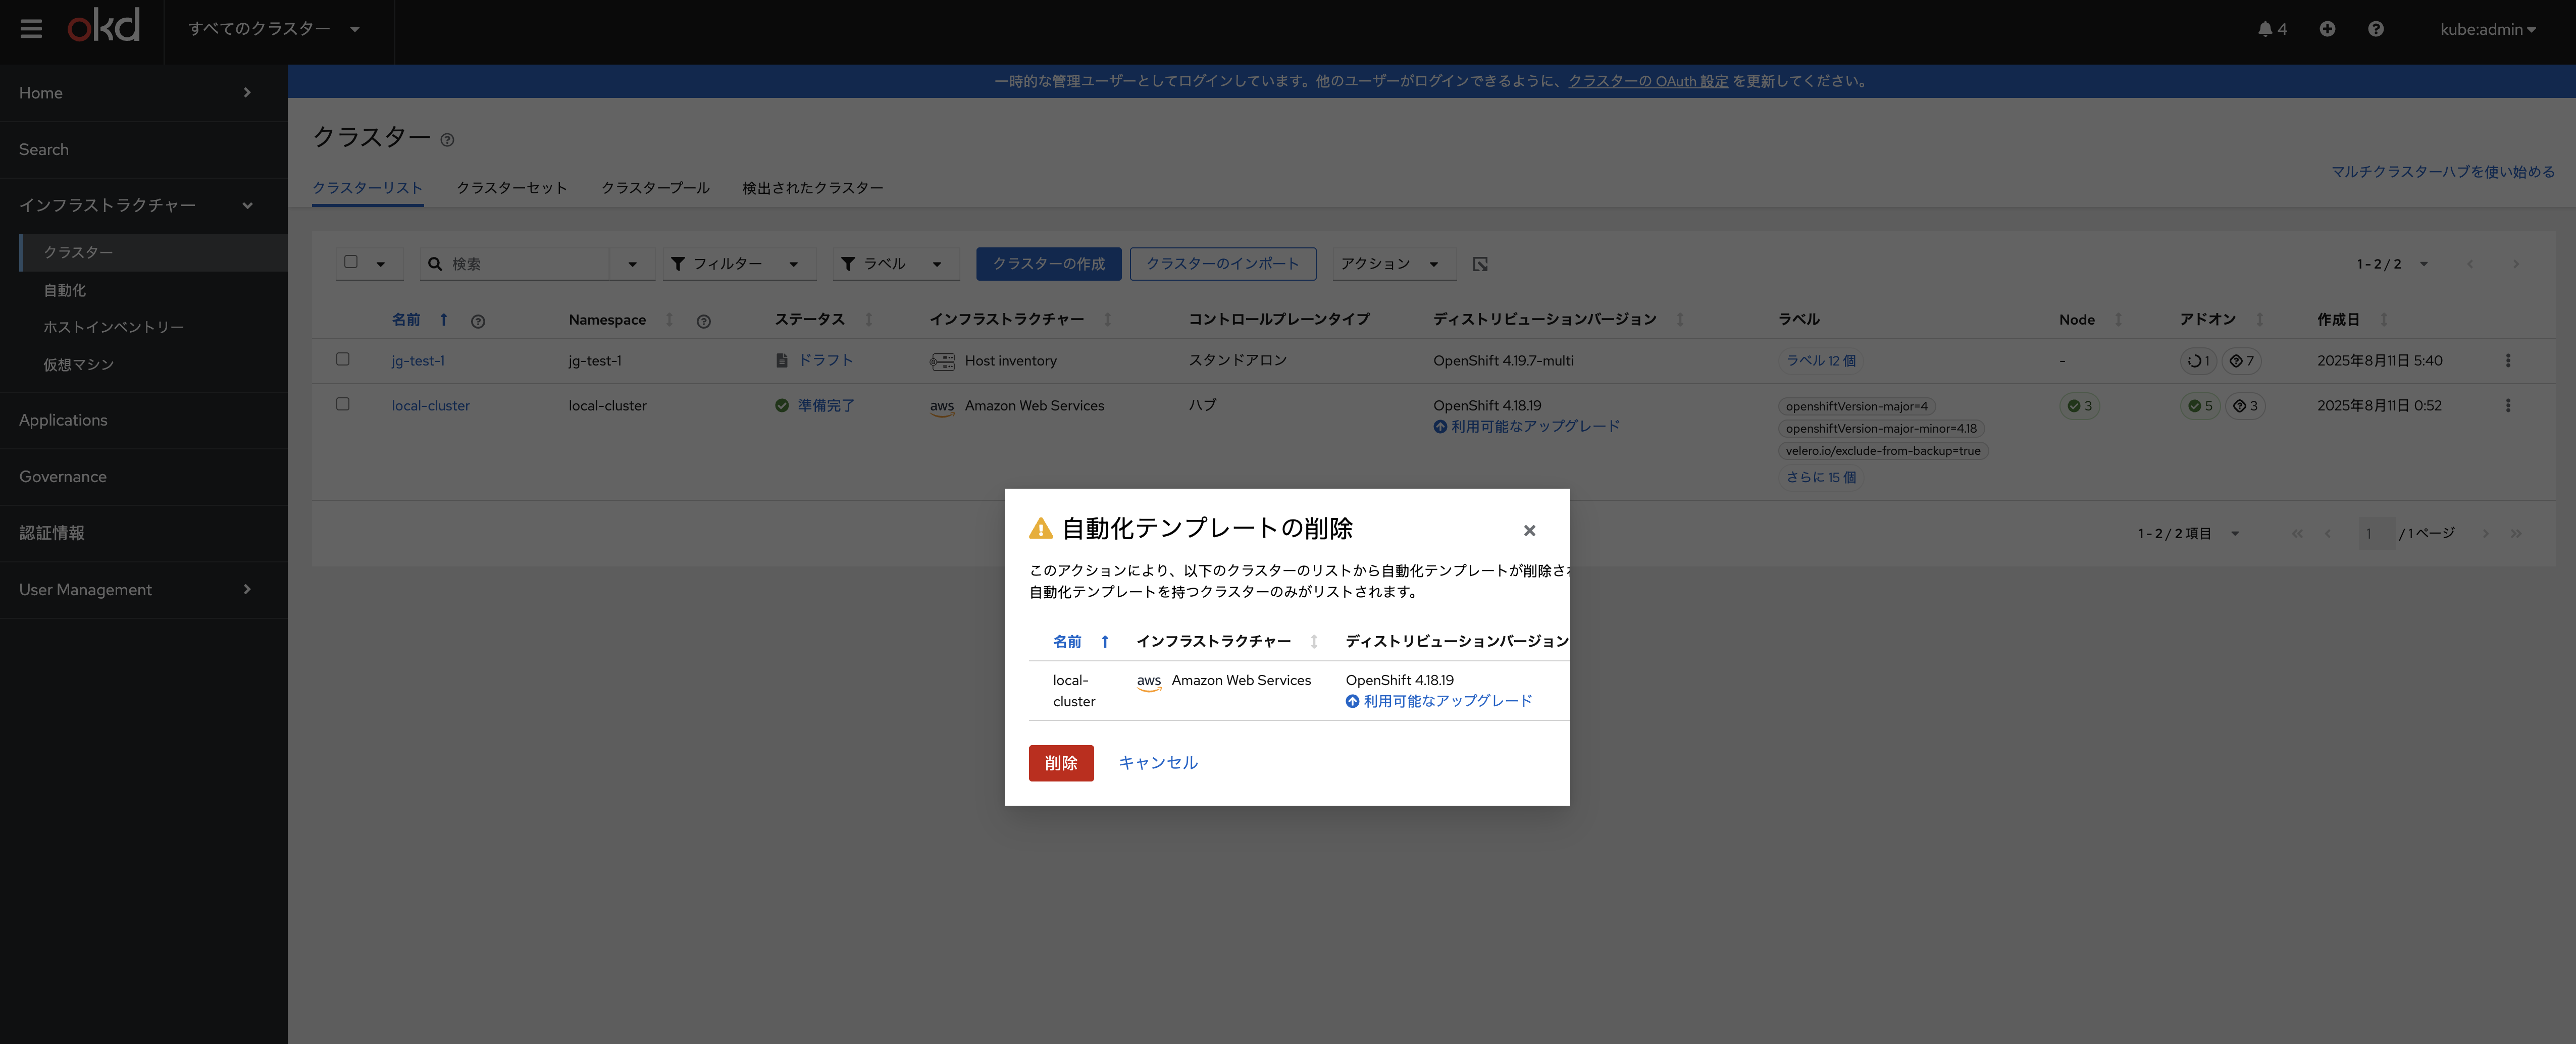
Task: Sort dialog table by 名前 arrow
Action: coord(1104,641)
